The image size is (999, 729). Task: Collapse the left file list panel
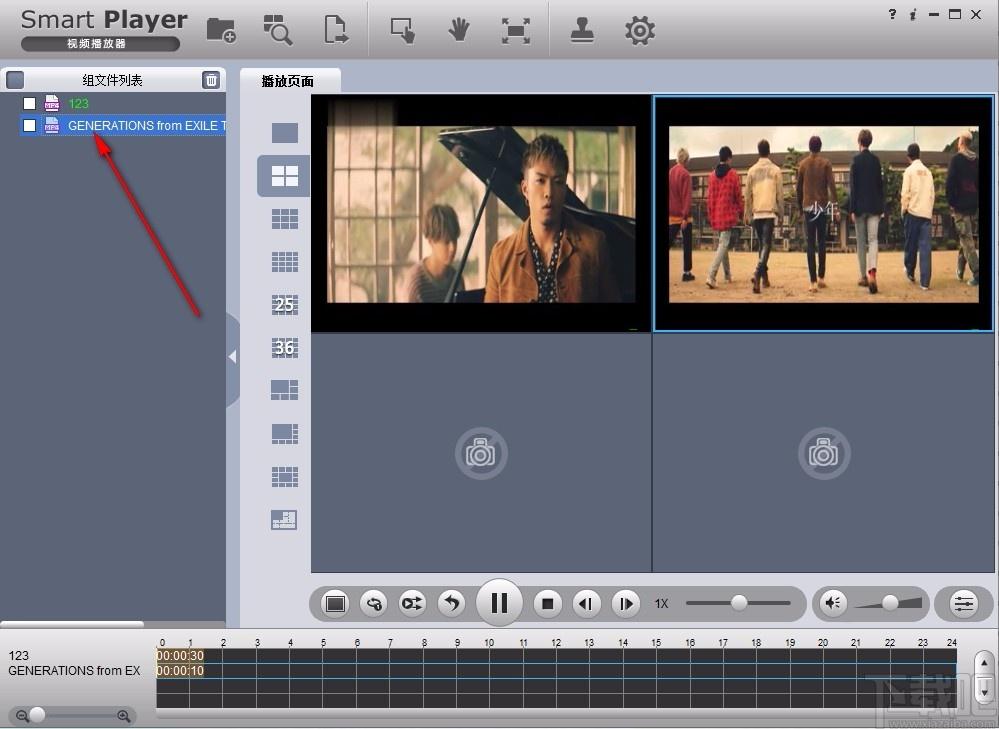tap(232, 357)
